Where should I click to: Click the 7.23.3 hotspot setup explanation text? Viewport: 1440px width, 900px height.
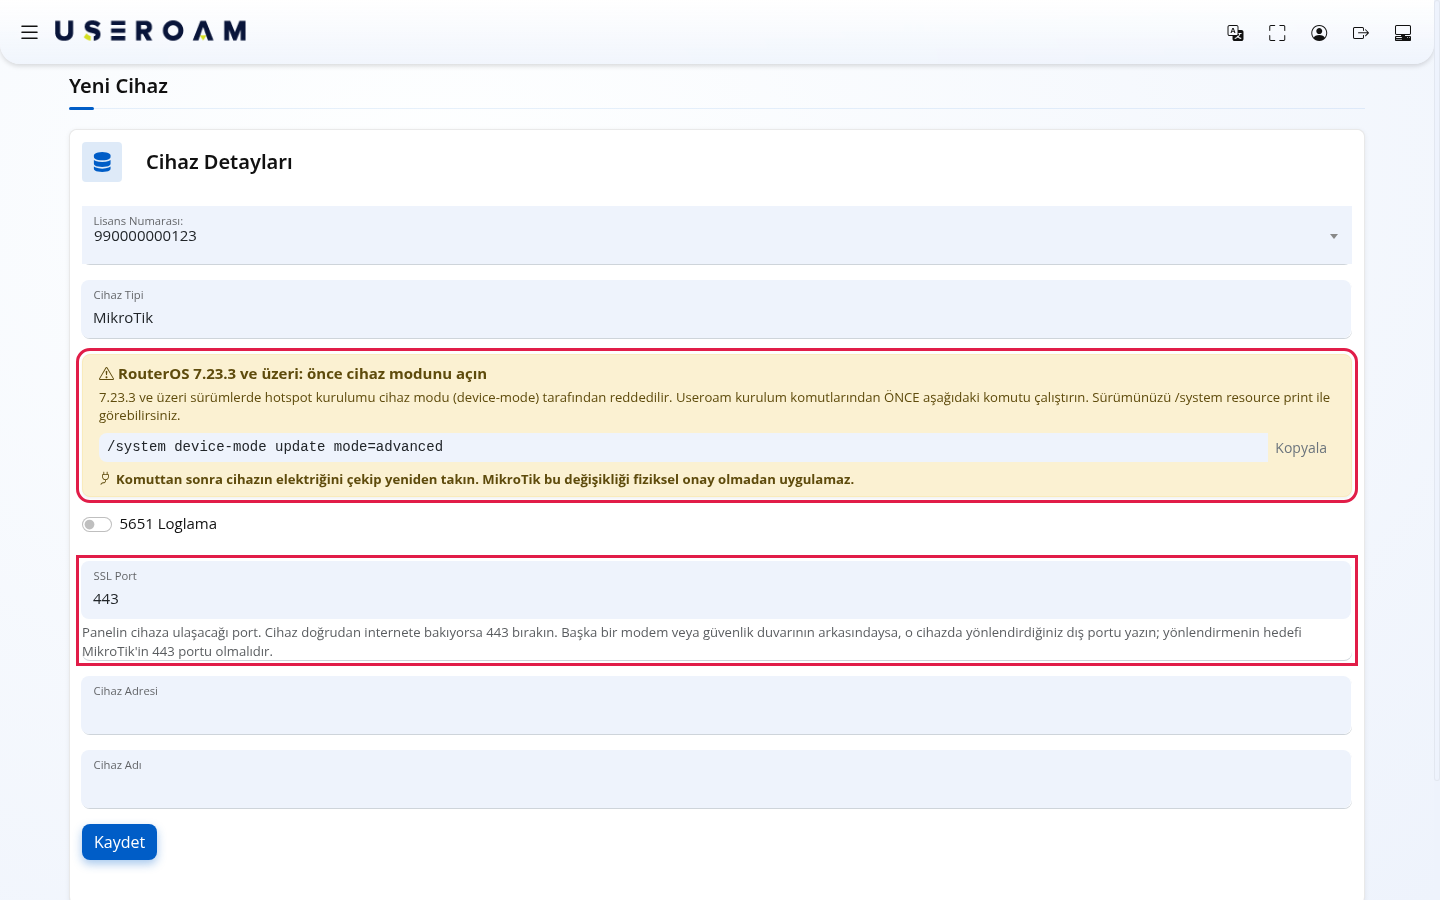(714, 406)
